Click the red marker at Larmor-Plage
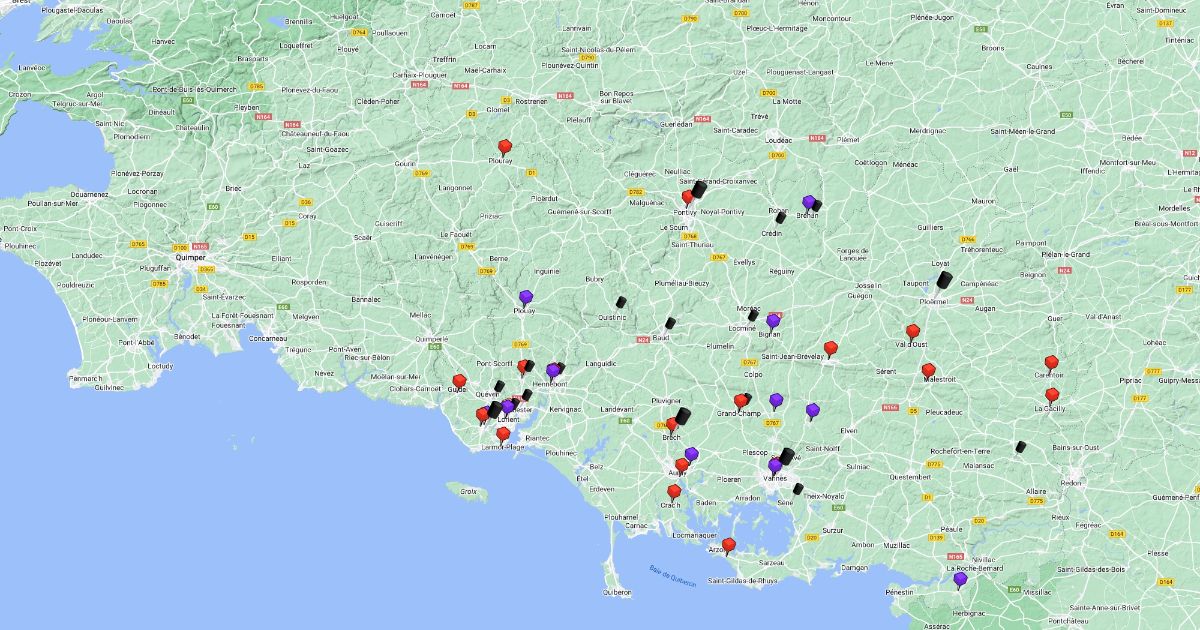 (x=503, y=434)
